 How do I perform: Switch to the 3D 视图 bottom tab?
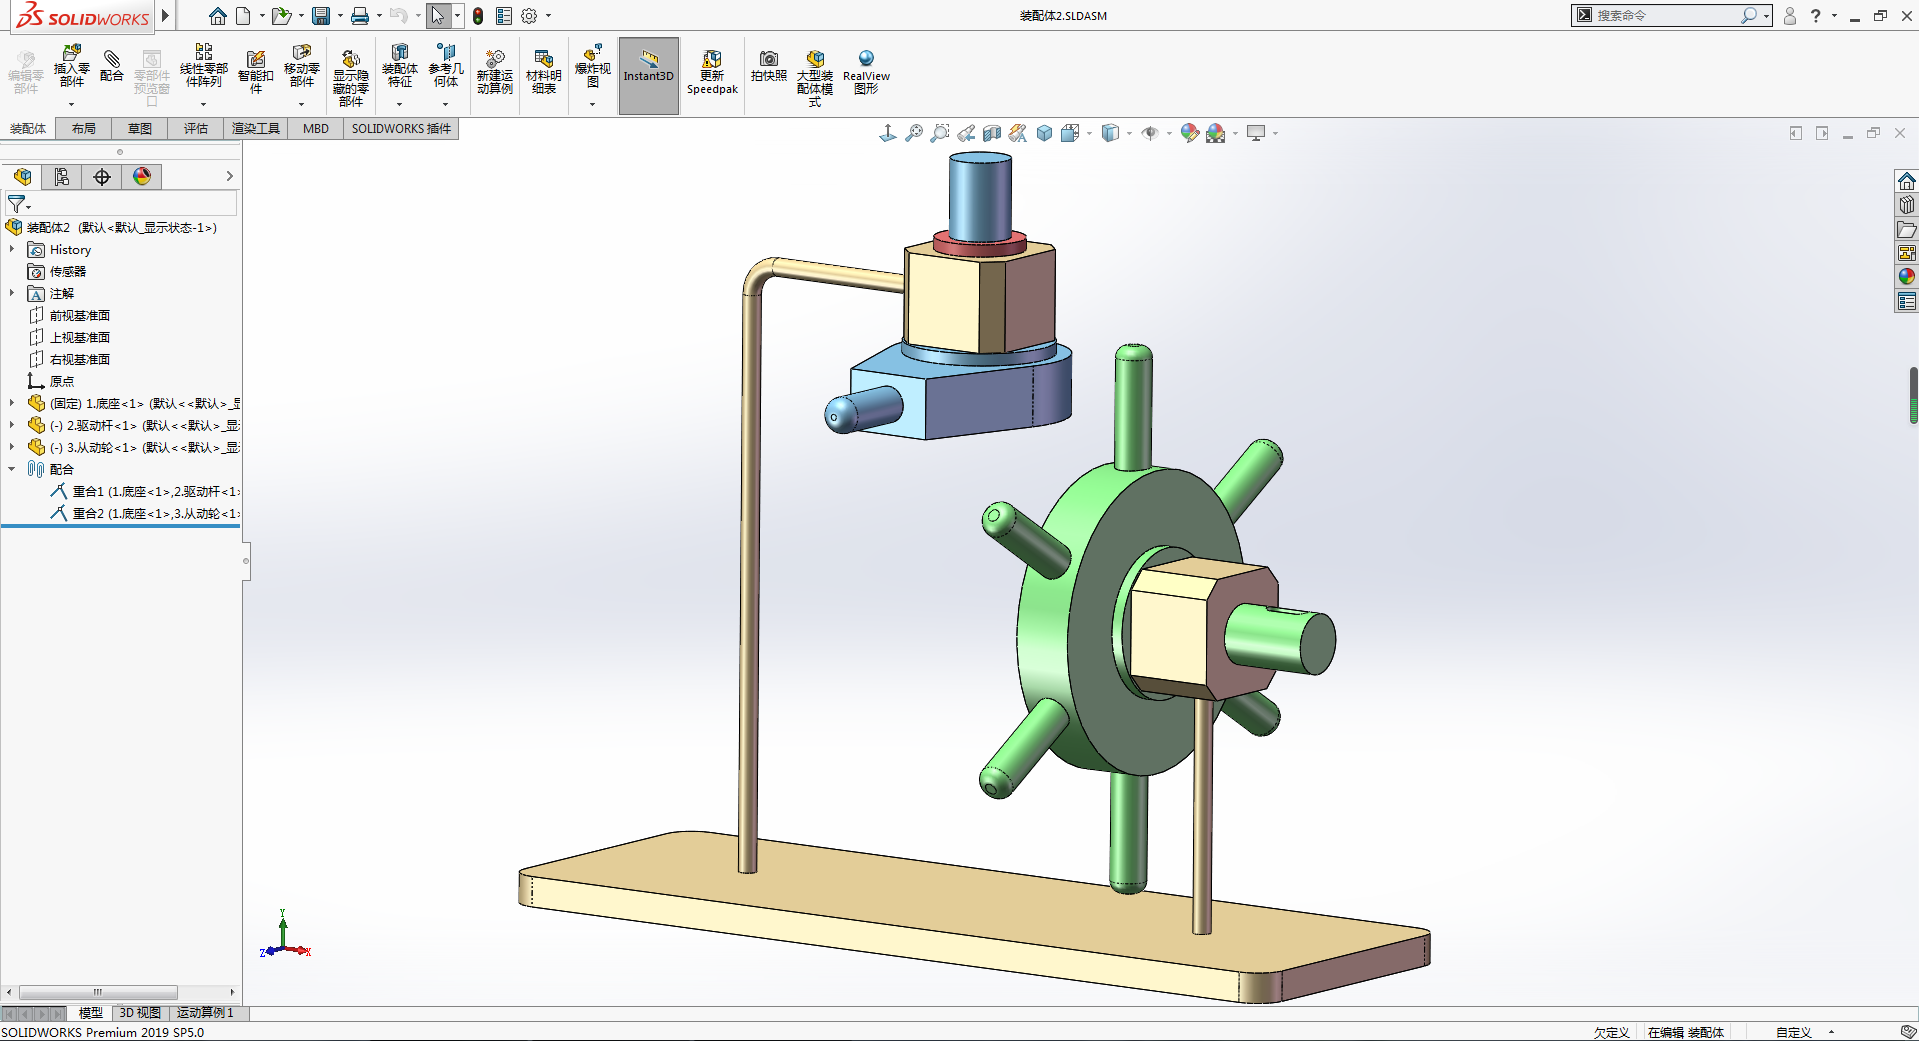pos(140,1013)
